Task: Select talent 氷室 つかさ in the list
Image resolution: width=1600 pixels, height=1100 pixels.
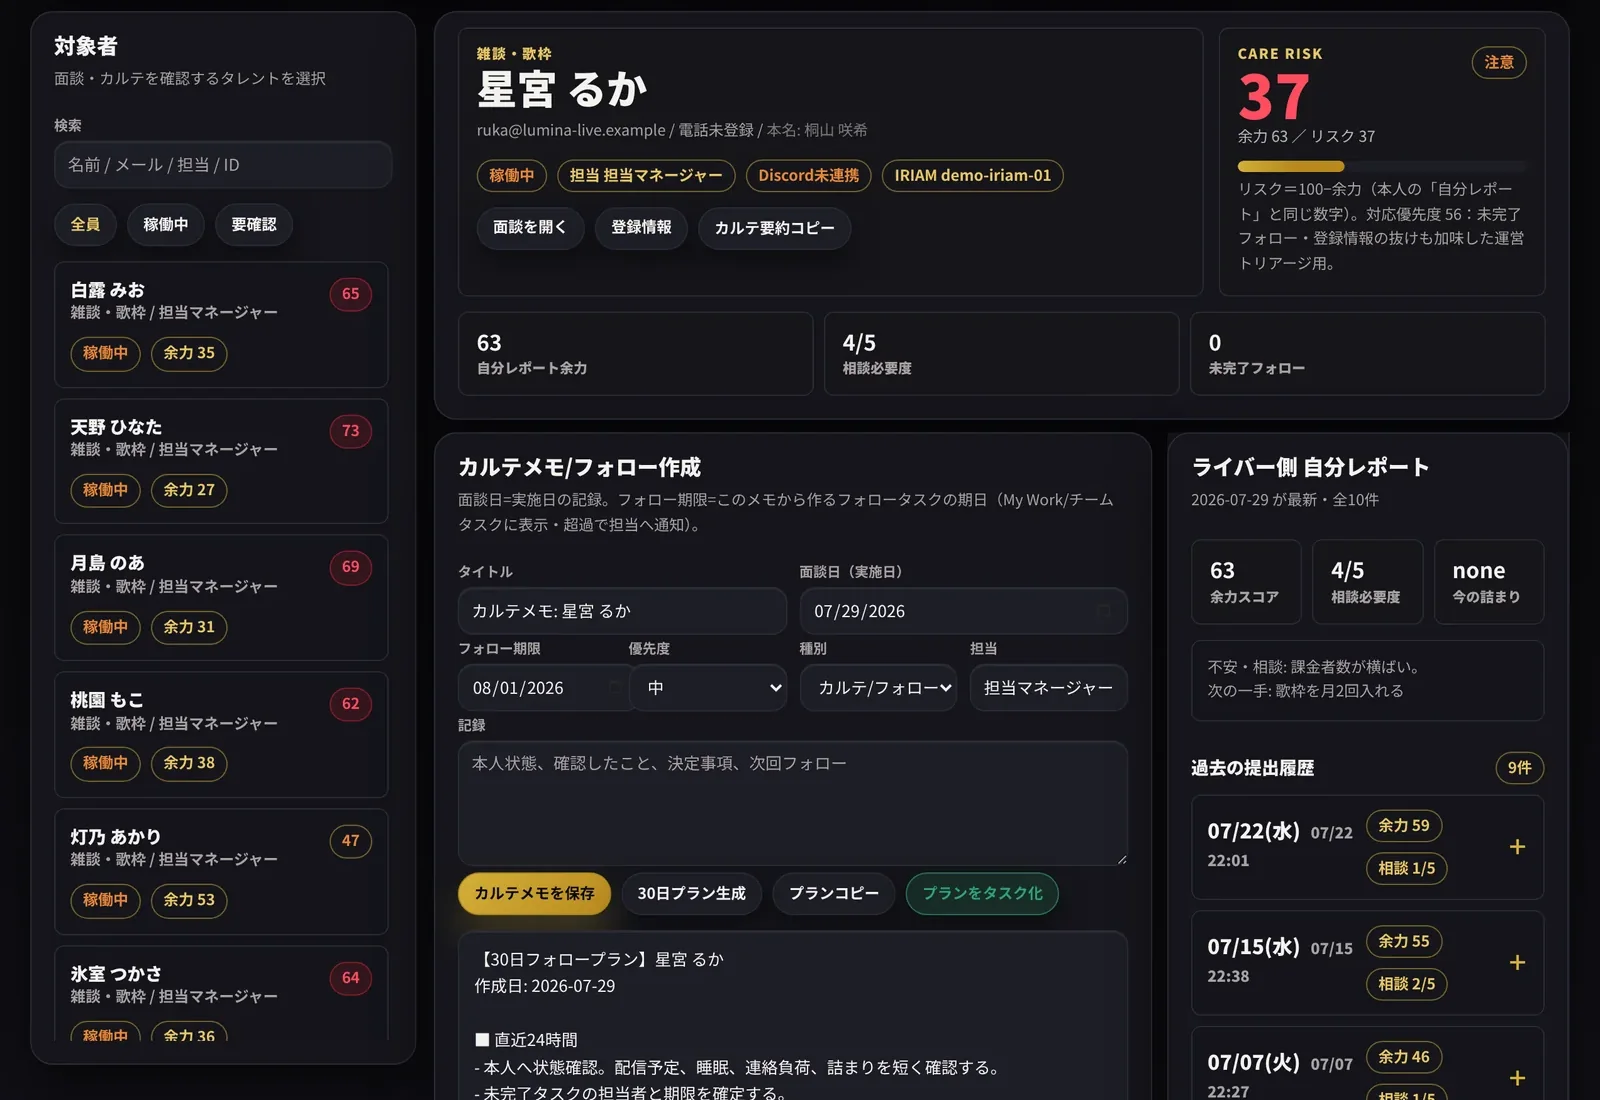Action: click(x=221, y=993)
